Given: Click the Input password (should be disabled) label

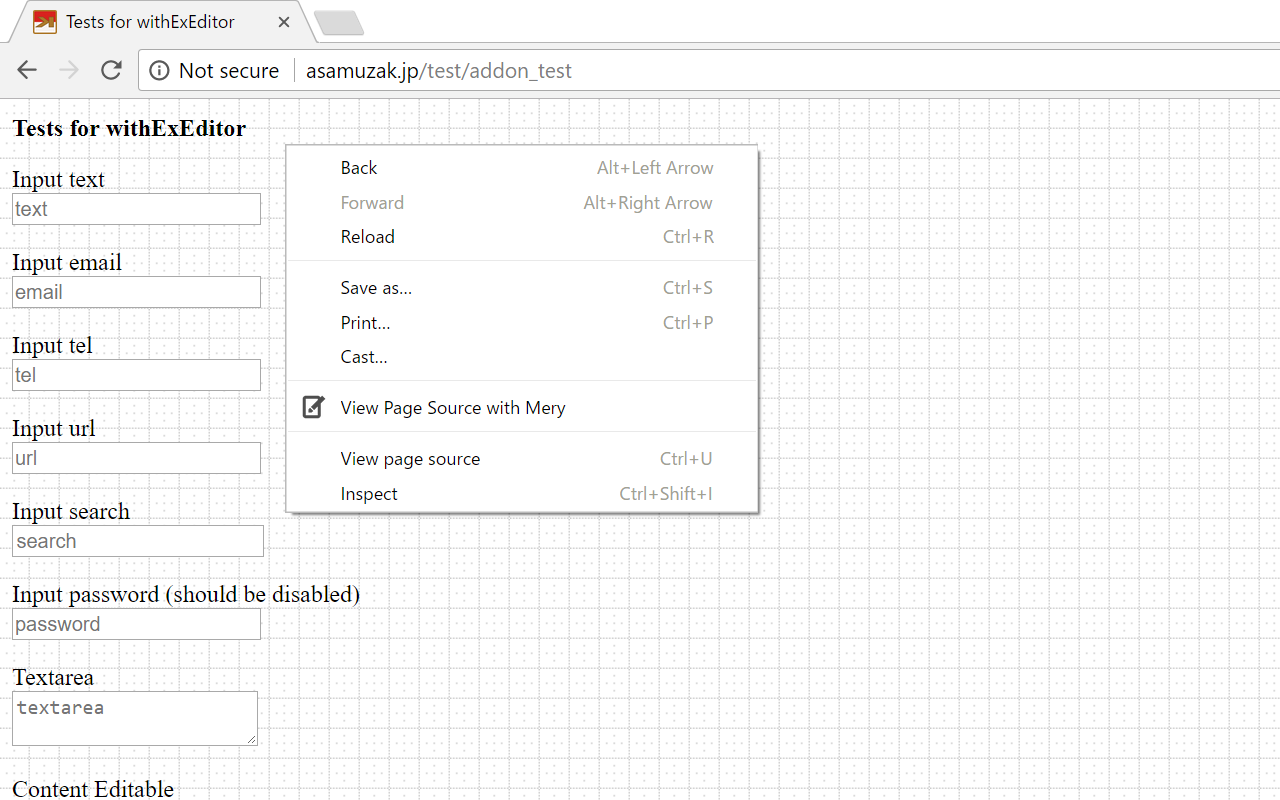Looking at the screenshot, I should tap(186, 594).
